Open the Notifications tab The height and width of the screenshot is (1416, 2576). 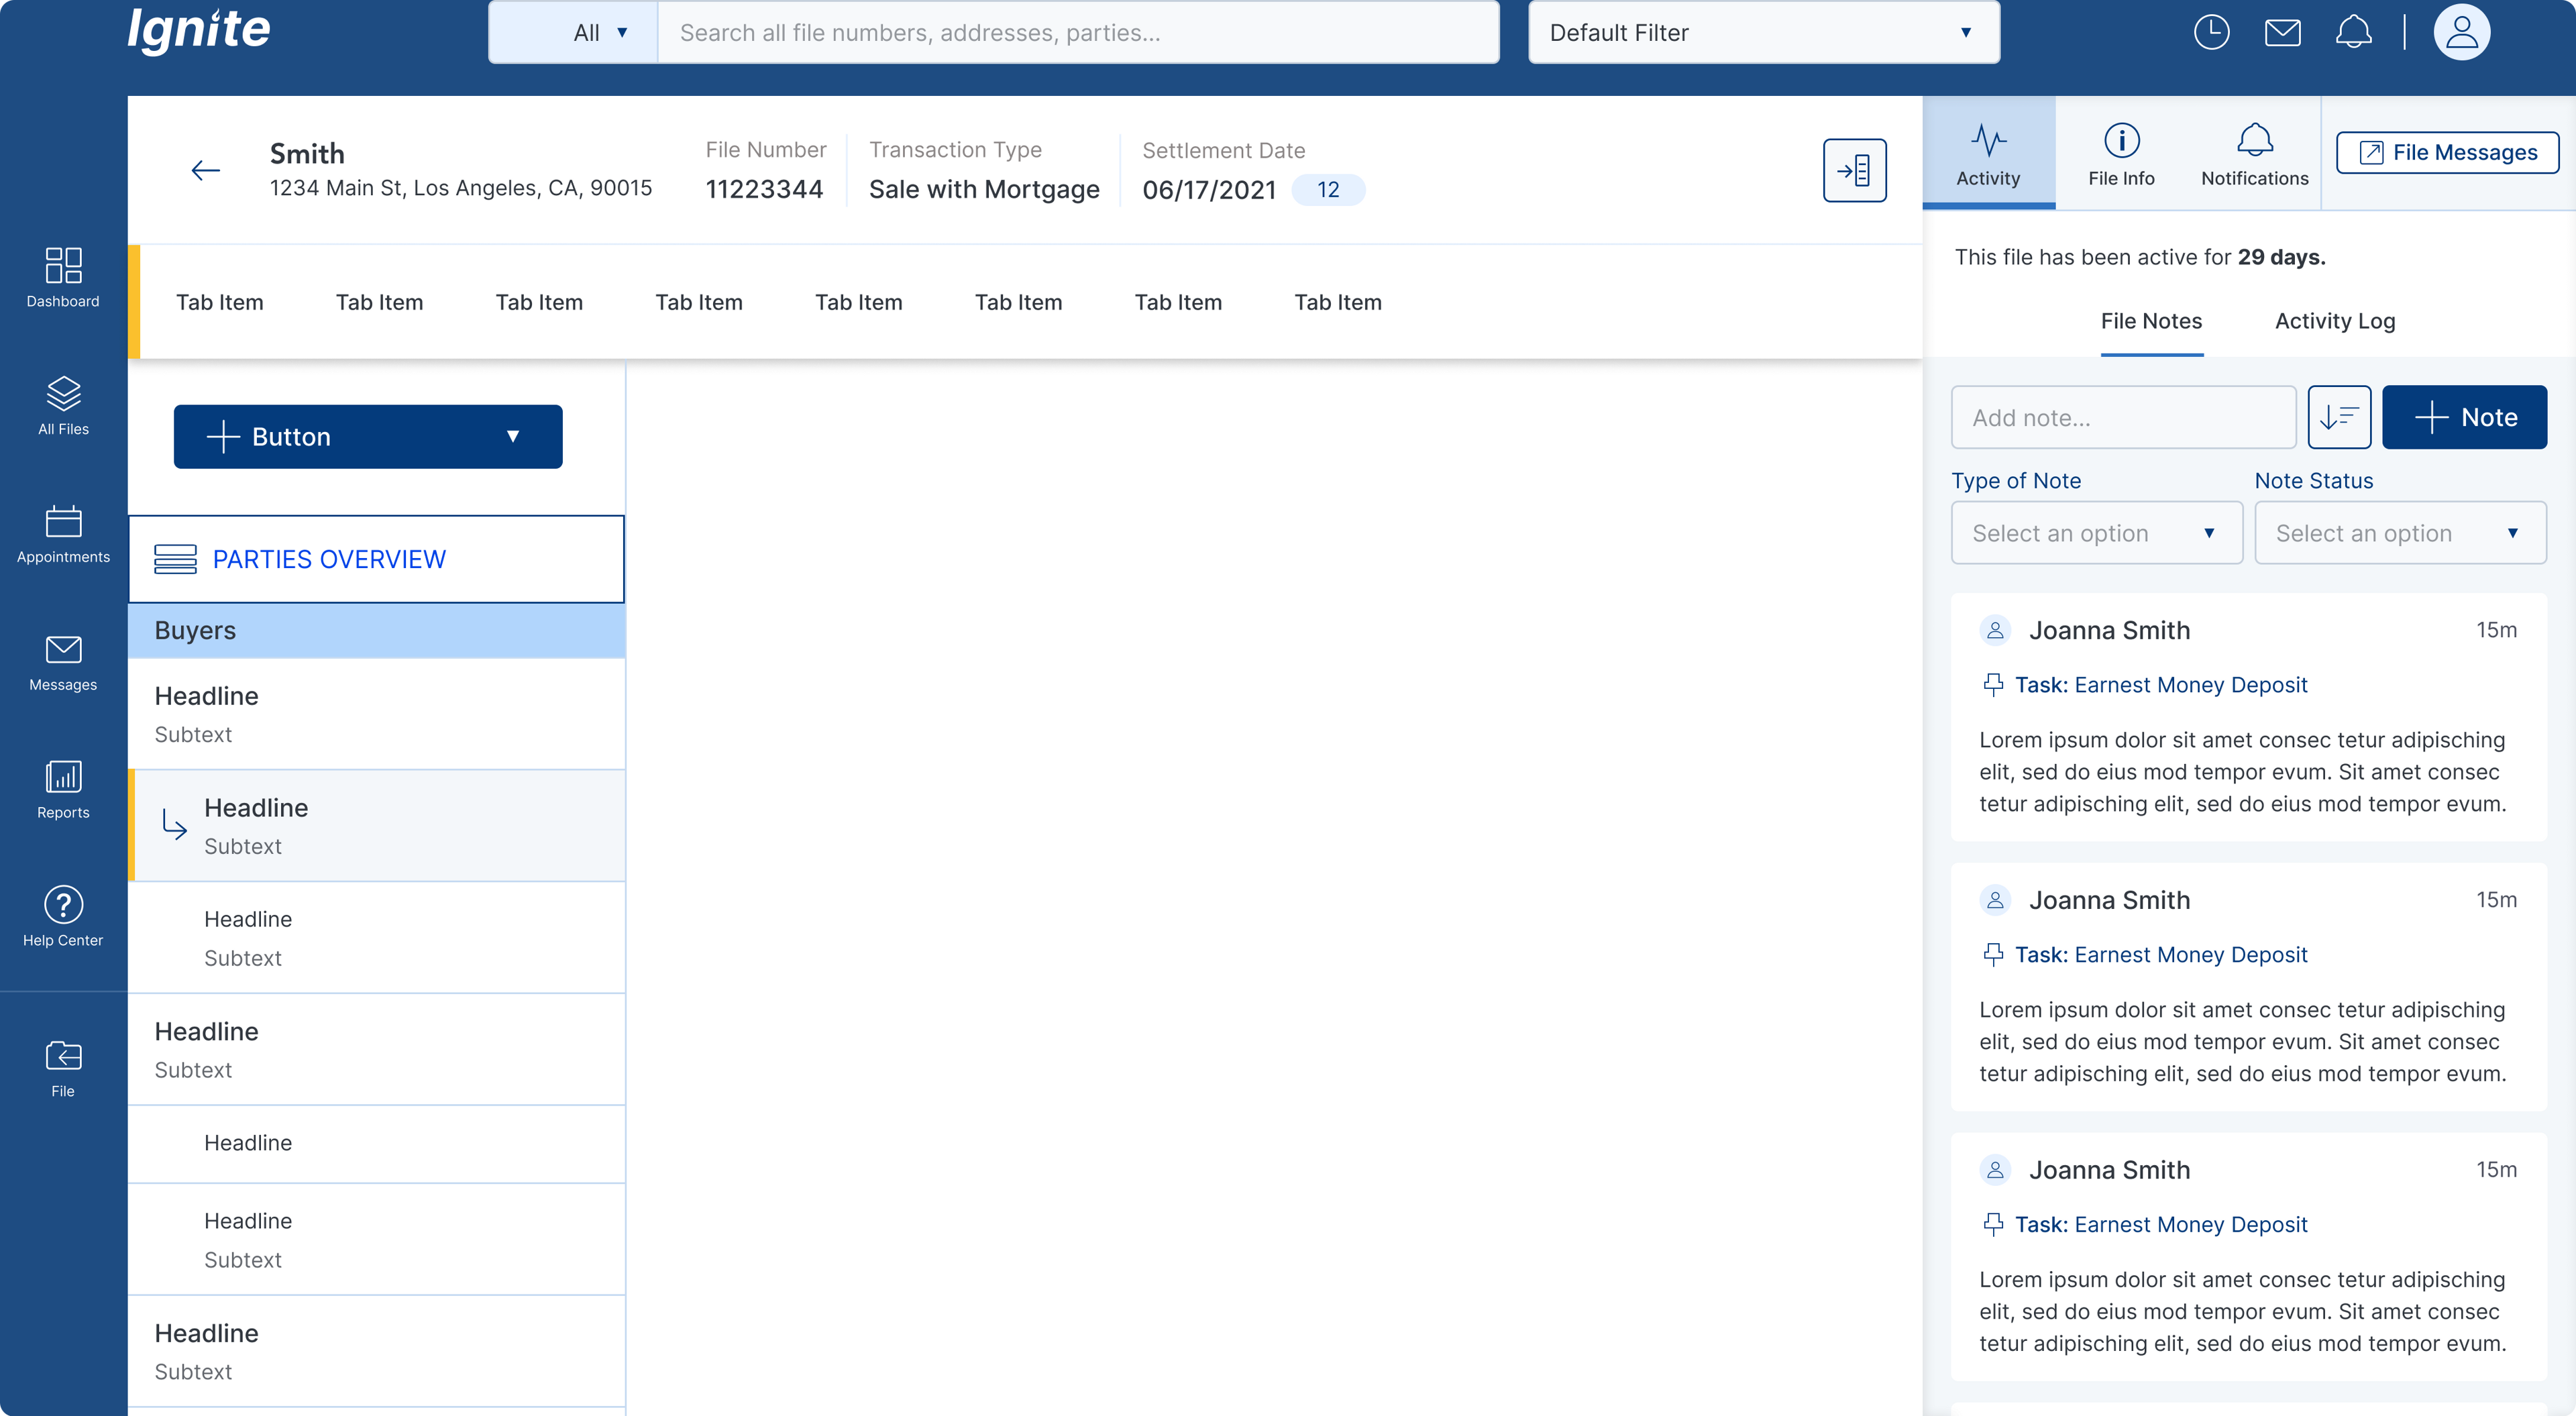(2254, 153)
